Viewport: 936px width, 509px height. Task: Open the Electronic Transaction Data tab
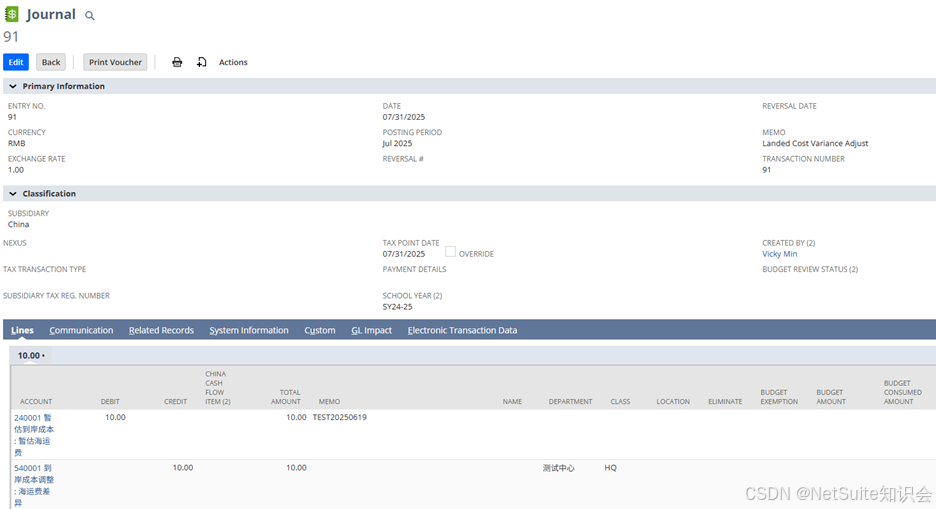click(463, 330)
